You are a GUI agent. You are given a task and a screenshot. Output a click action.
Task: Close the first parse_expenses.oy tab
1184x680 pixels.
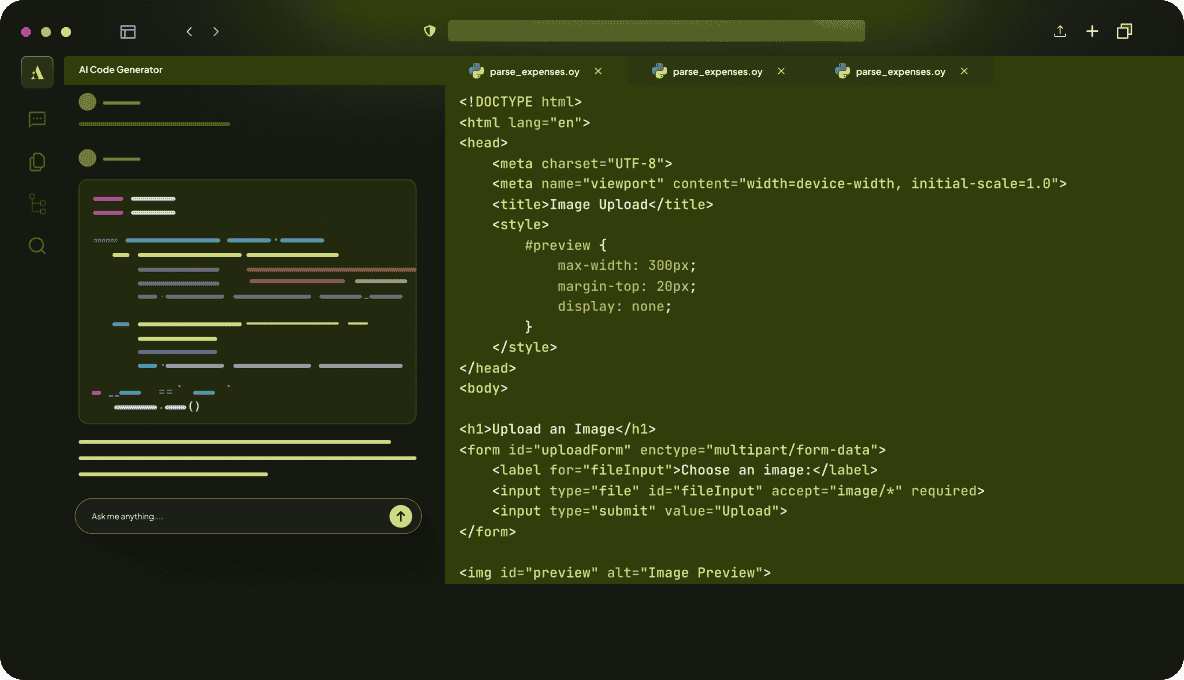click(598, 72)
